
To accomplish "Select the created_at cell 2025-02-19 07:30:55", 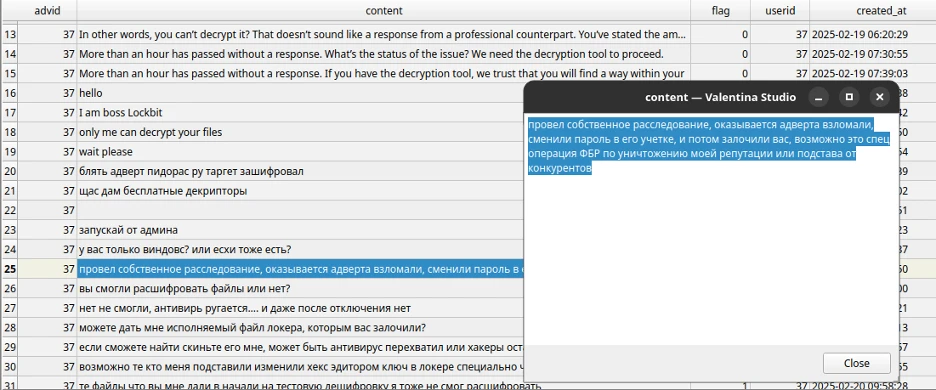I will [860, 54].
